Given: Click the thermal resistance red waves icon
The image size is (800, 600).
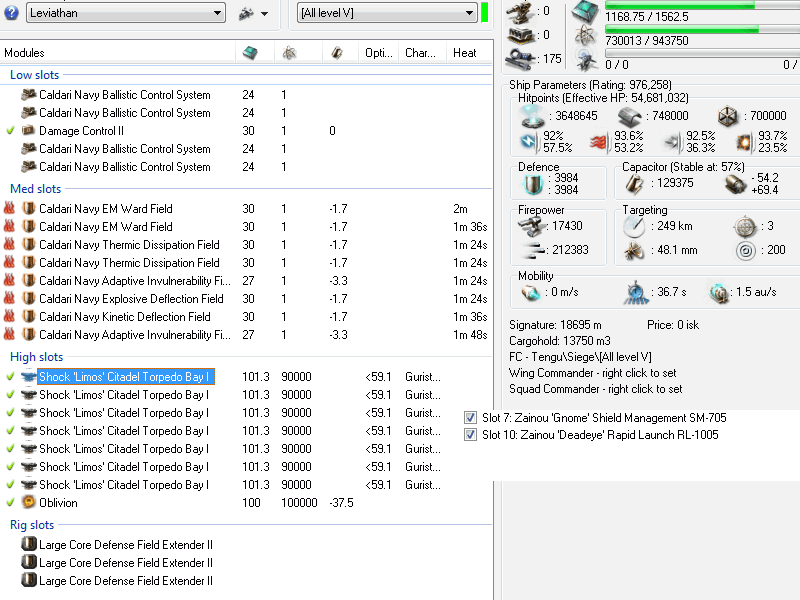Looking at the screenshot, I should pyautogui.click(x=600, y=142).
